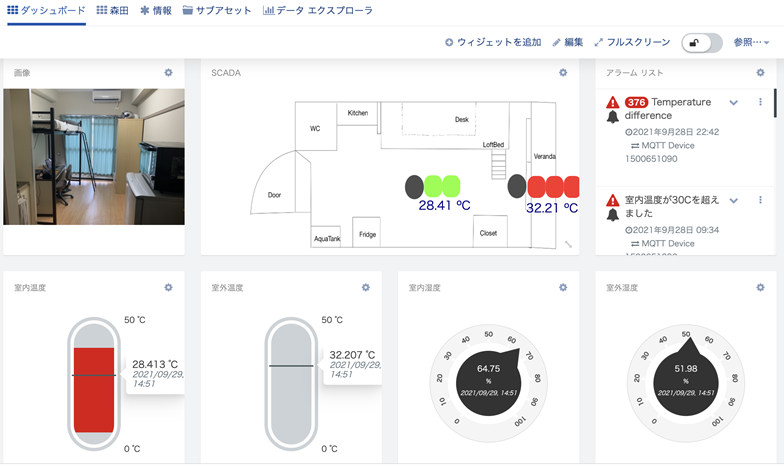The width and height of the screenshot is (784, 466).
Task: Open gear settings of 室外温度 thermometer widget
Action: [366, 288]
